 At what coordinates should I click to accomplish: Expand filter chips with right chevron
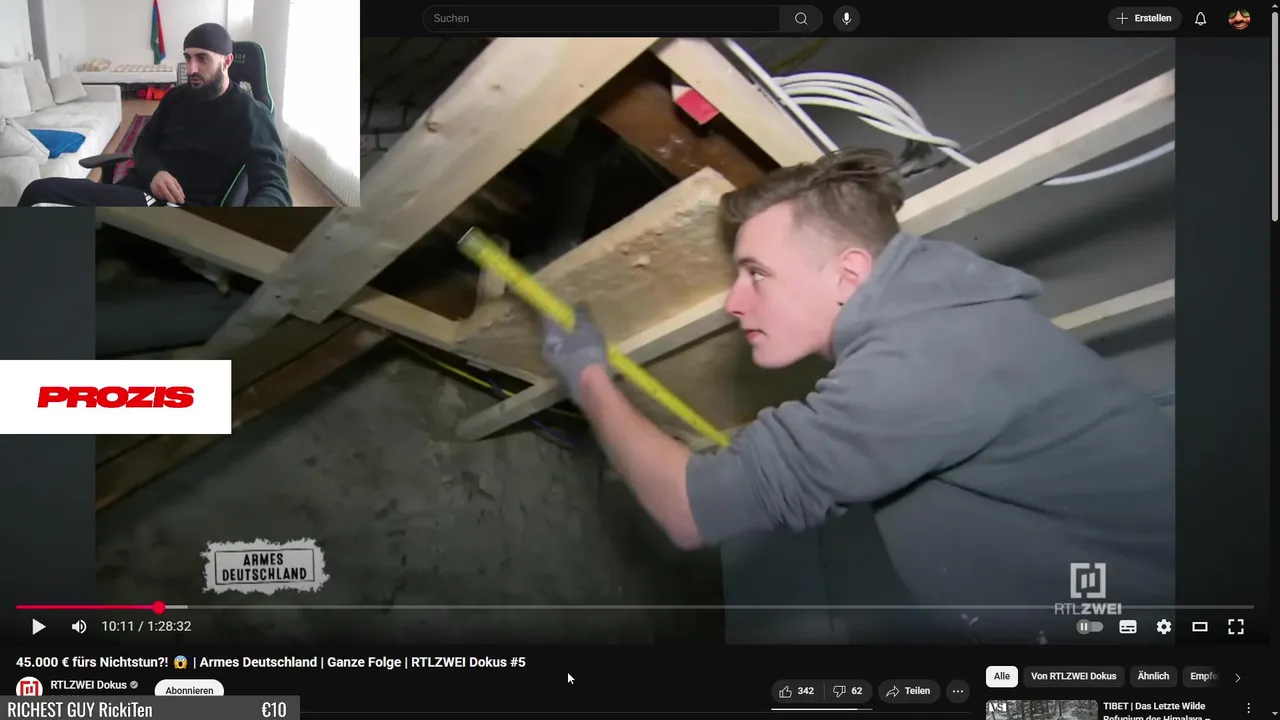[x=1238, y=677]
